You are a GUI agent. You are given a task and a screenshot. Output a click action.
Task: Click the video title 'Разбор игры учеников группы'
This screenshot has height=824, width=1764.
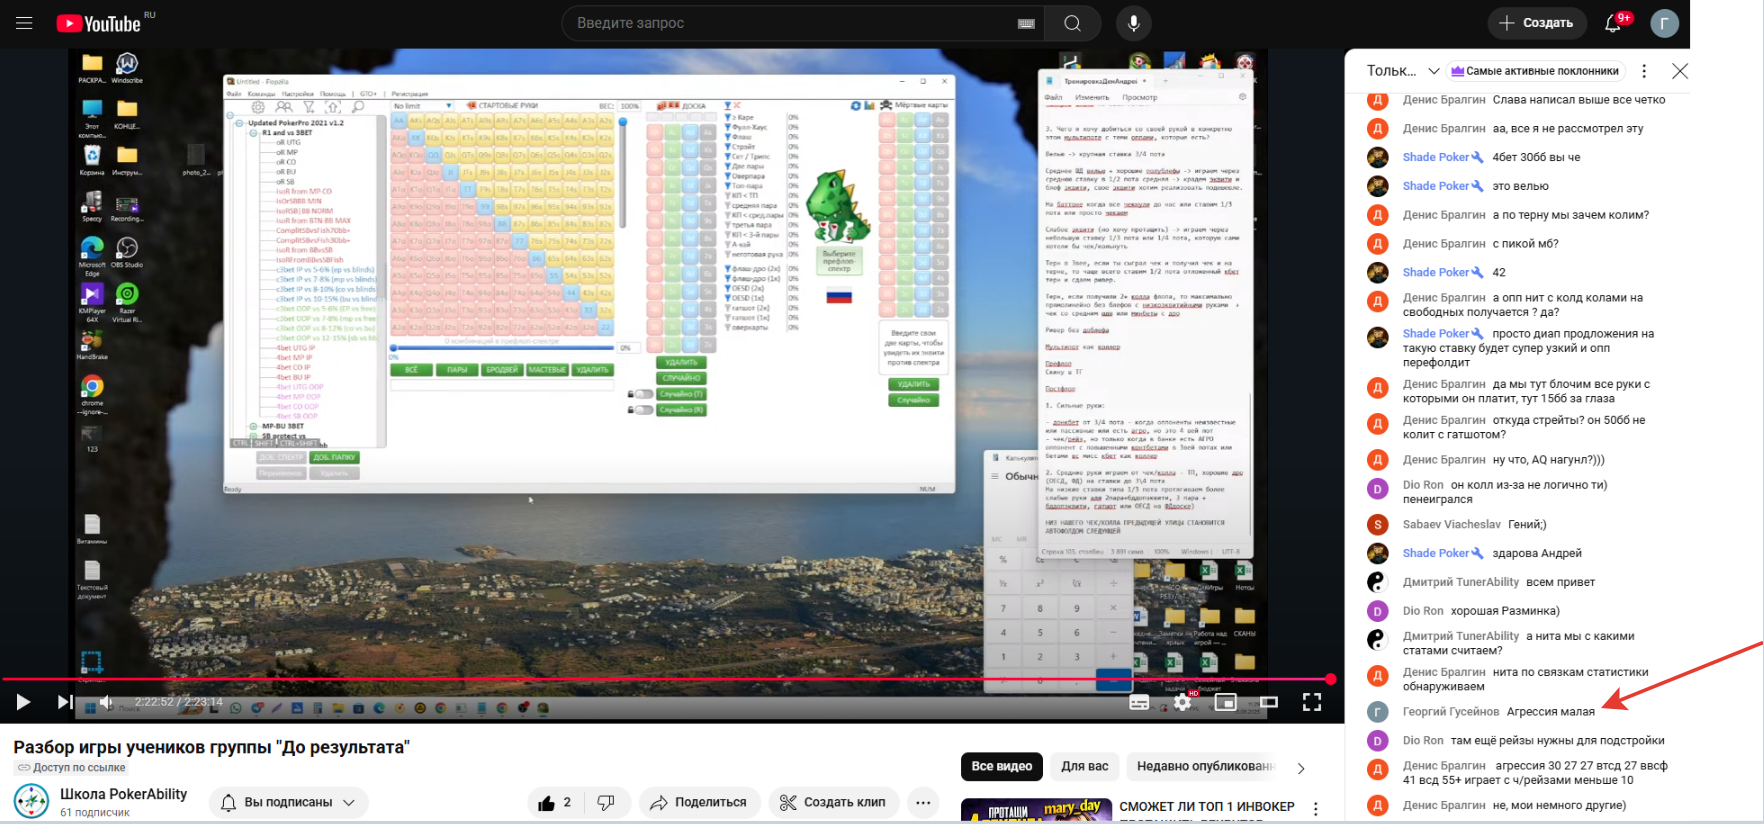[x=211, y=747]
